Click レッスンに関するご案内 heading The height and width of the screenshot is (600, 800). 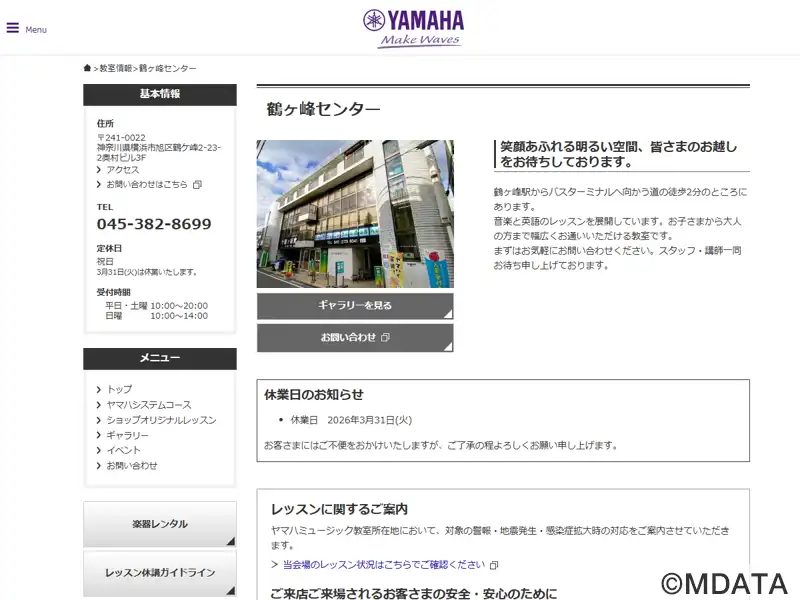tap(339, 510)
